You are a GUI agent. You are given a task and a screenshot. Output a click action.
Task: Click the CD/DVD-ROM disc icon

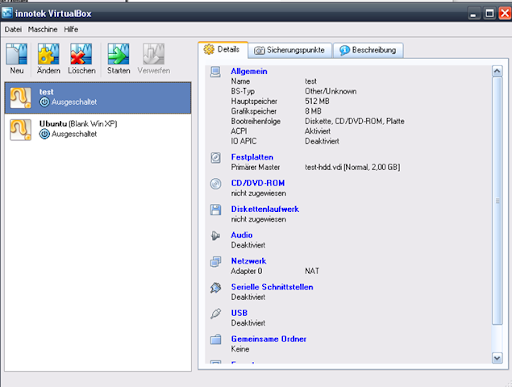click(216, 184)
